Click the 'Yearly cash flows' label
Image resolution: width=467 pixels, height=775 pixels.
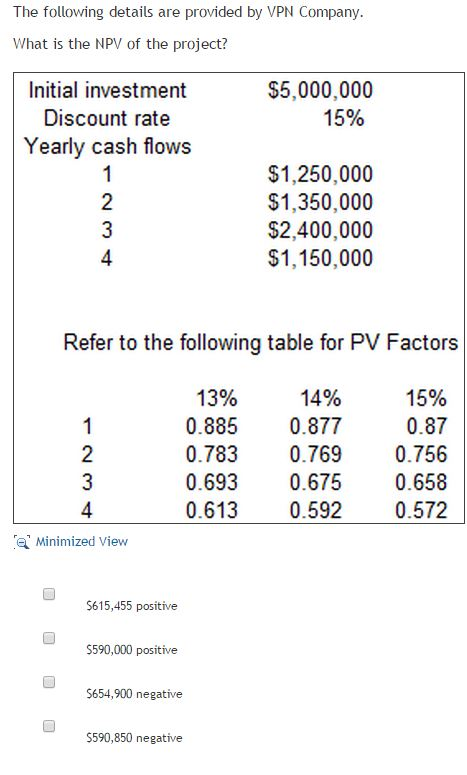tap(108, 147)
